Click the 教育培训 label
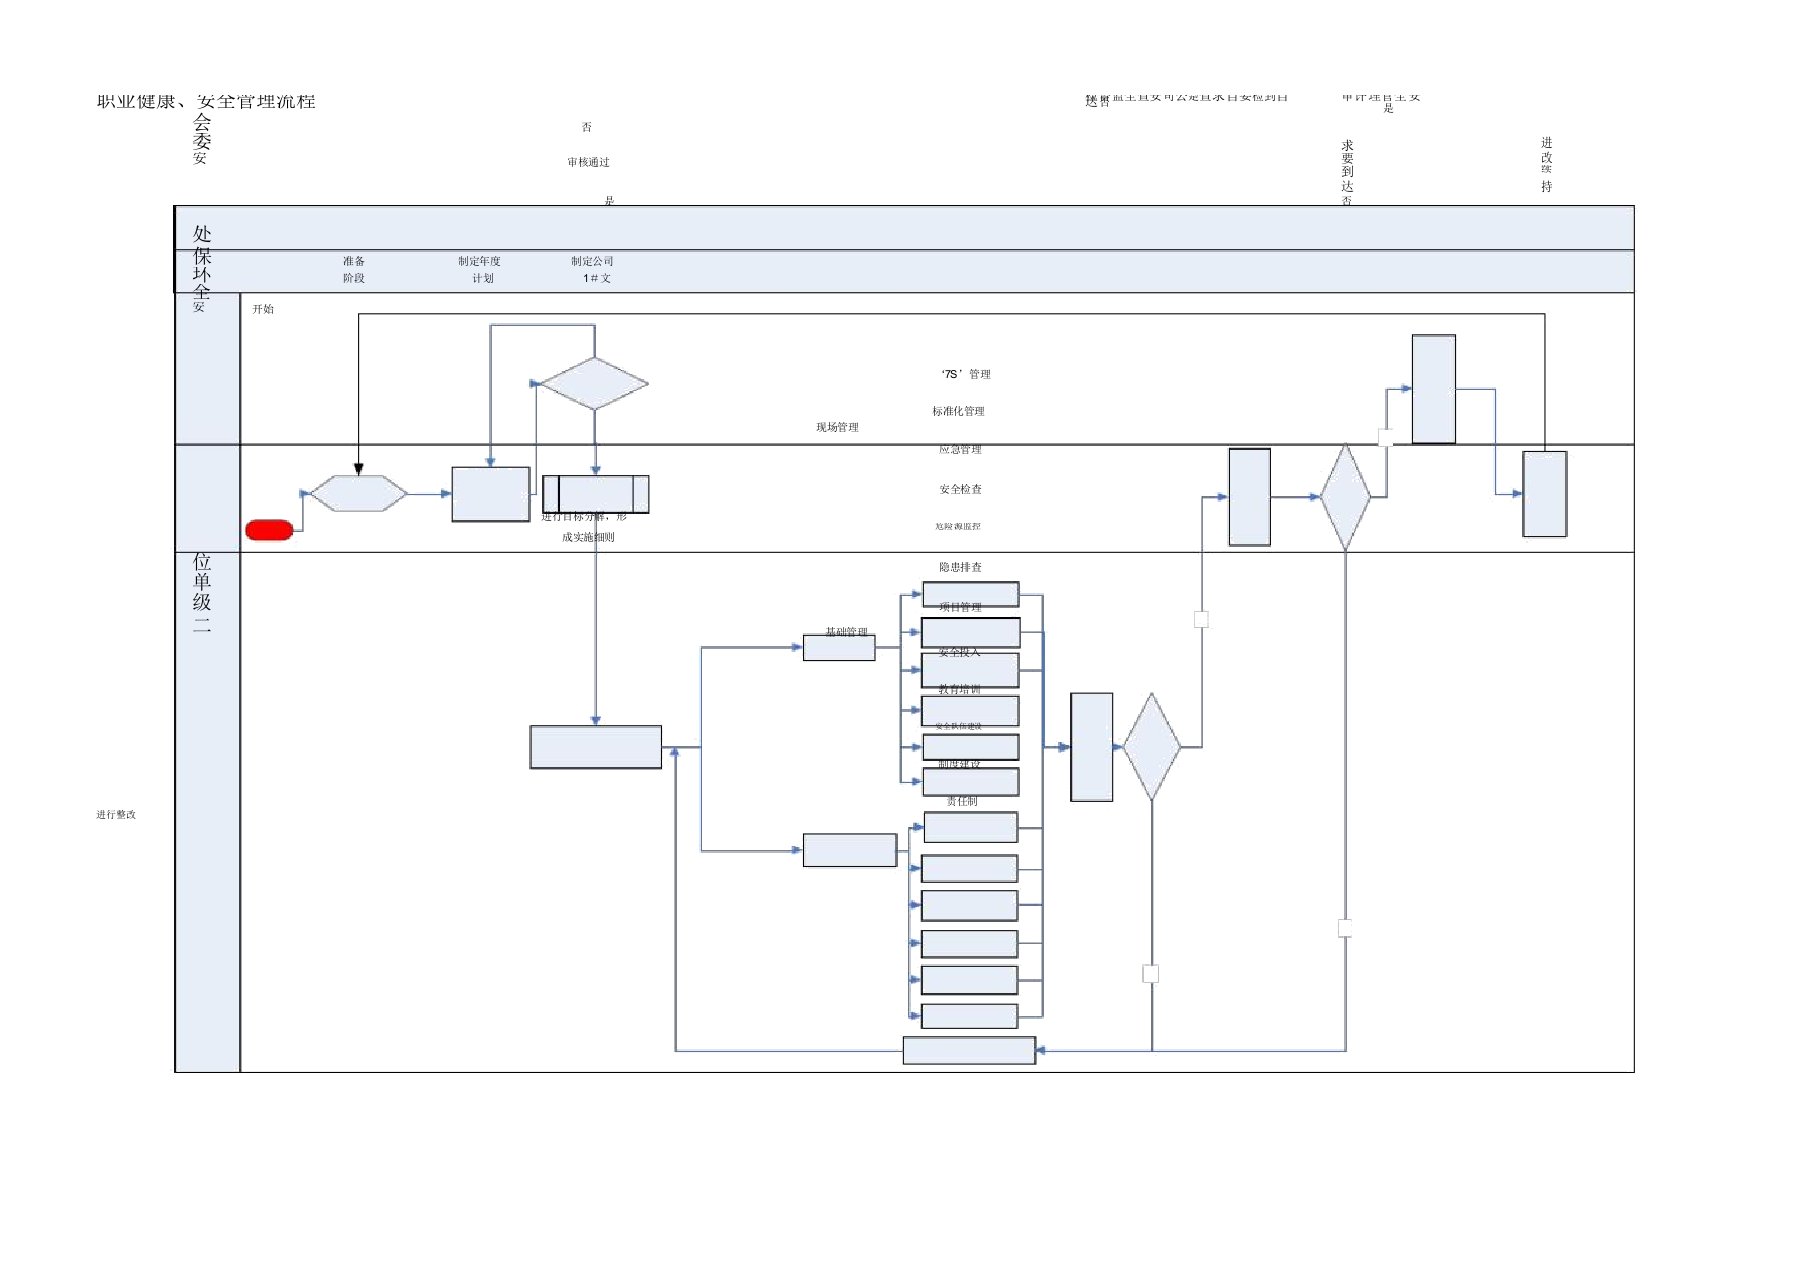The width and height of the screenshot is (1804, 1274). point(960,689)
